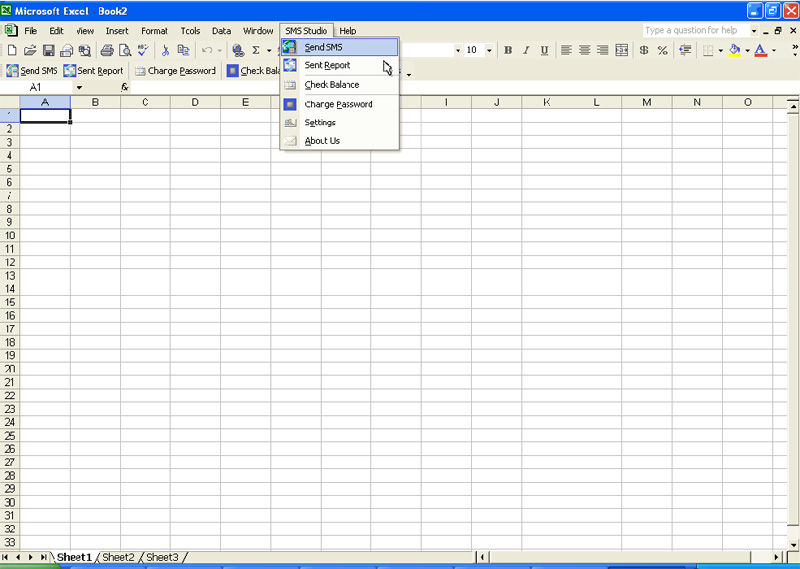Open the Help menu
800x569 pixels.
347,31
